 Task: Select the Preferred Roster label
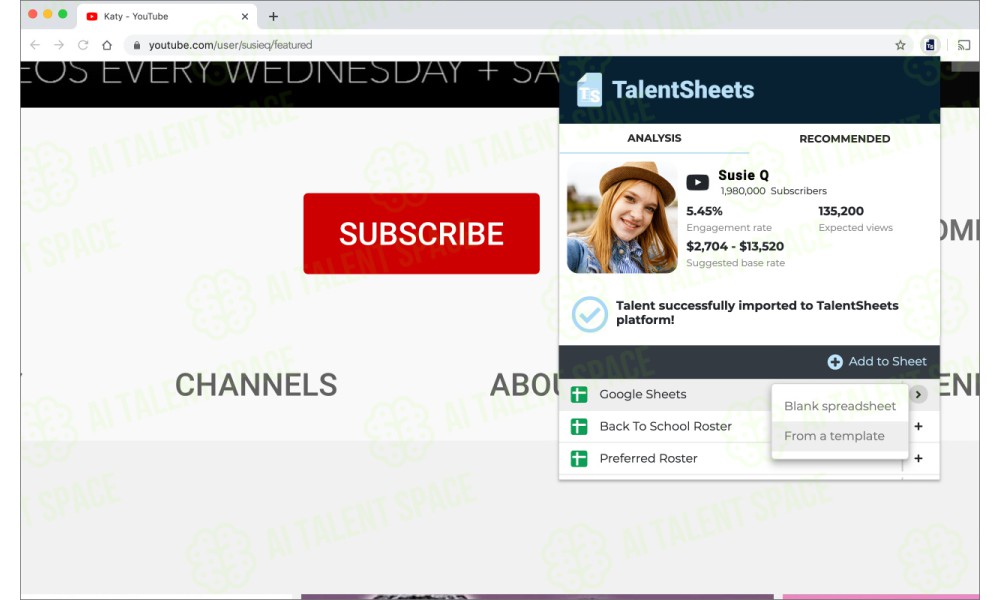coord(648,458)
